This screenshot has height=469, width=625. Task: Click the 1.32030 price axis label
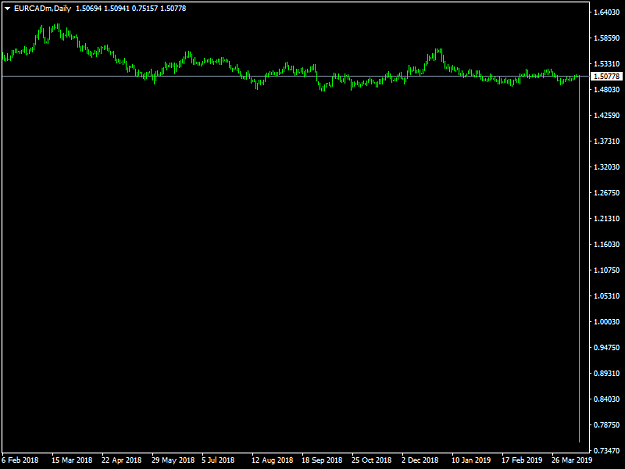pyautogui.click(x=607, y=167)
